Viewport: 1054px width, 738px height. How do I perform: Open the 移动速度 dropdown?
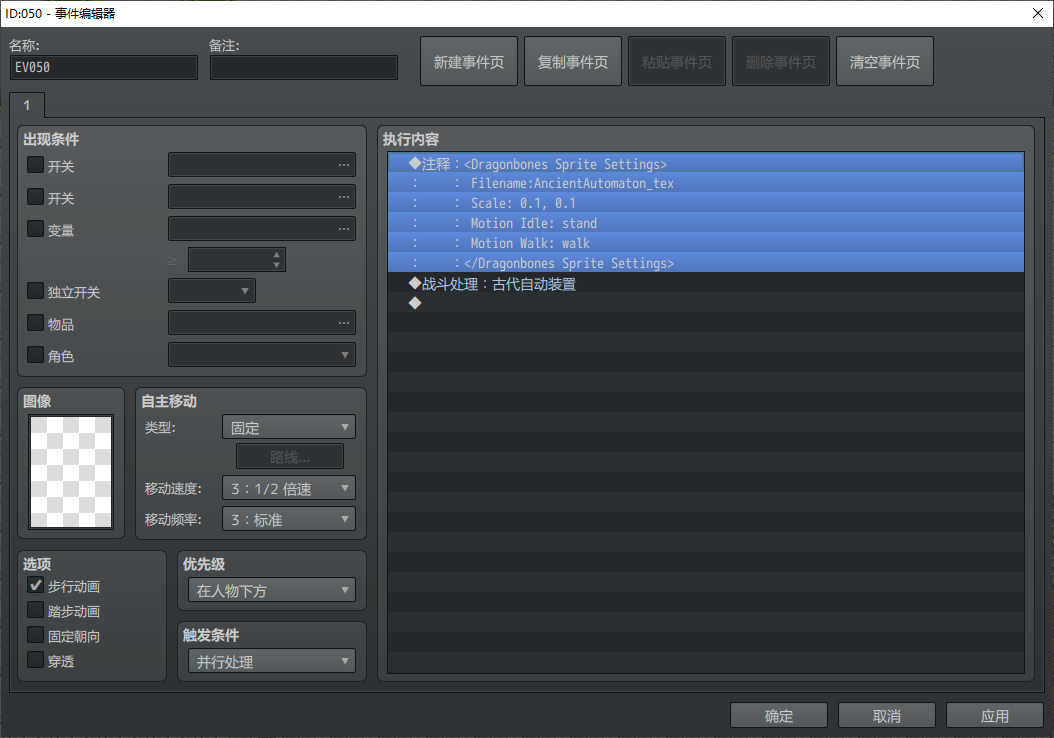point(288,488)
